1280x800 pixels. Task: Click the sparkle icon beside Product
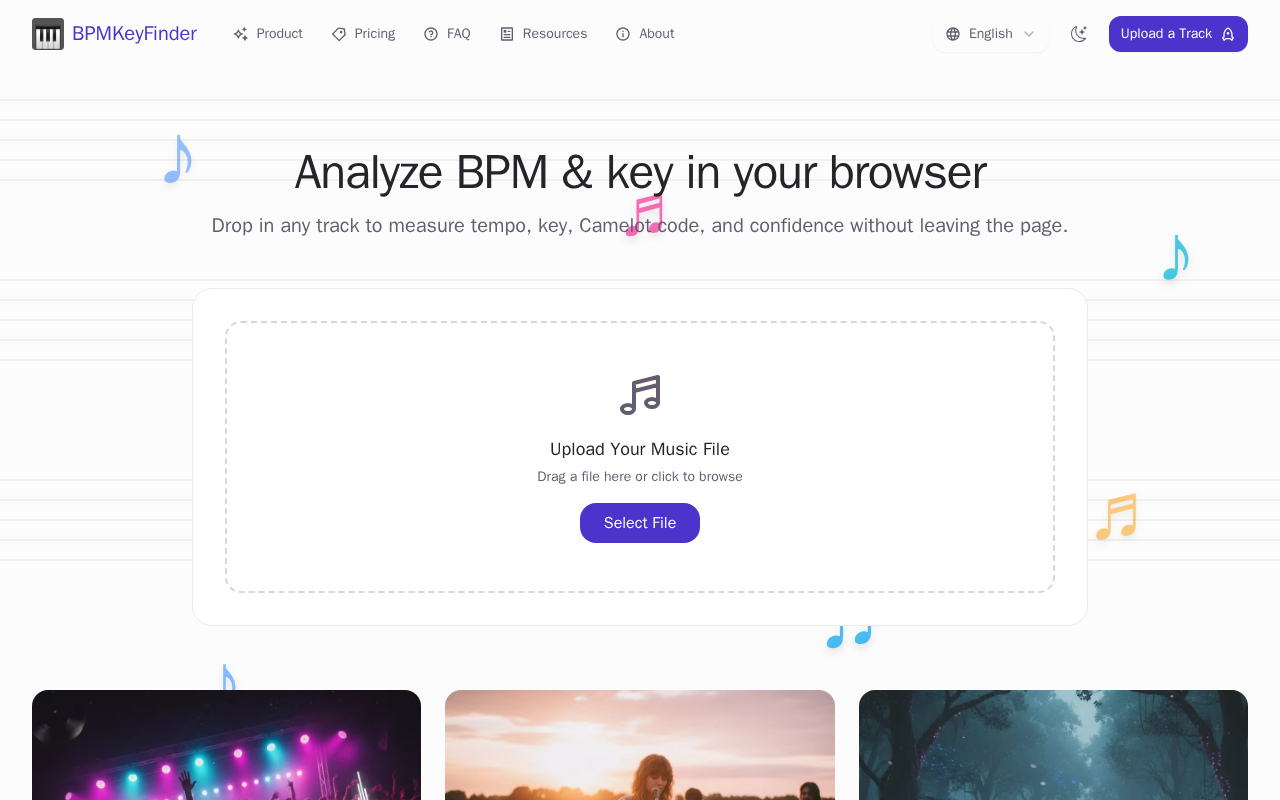(240, 34)
